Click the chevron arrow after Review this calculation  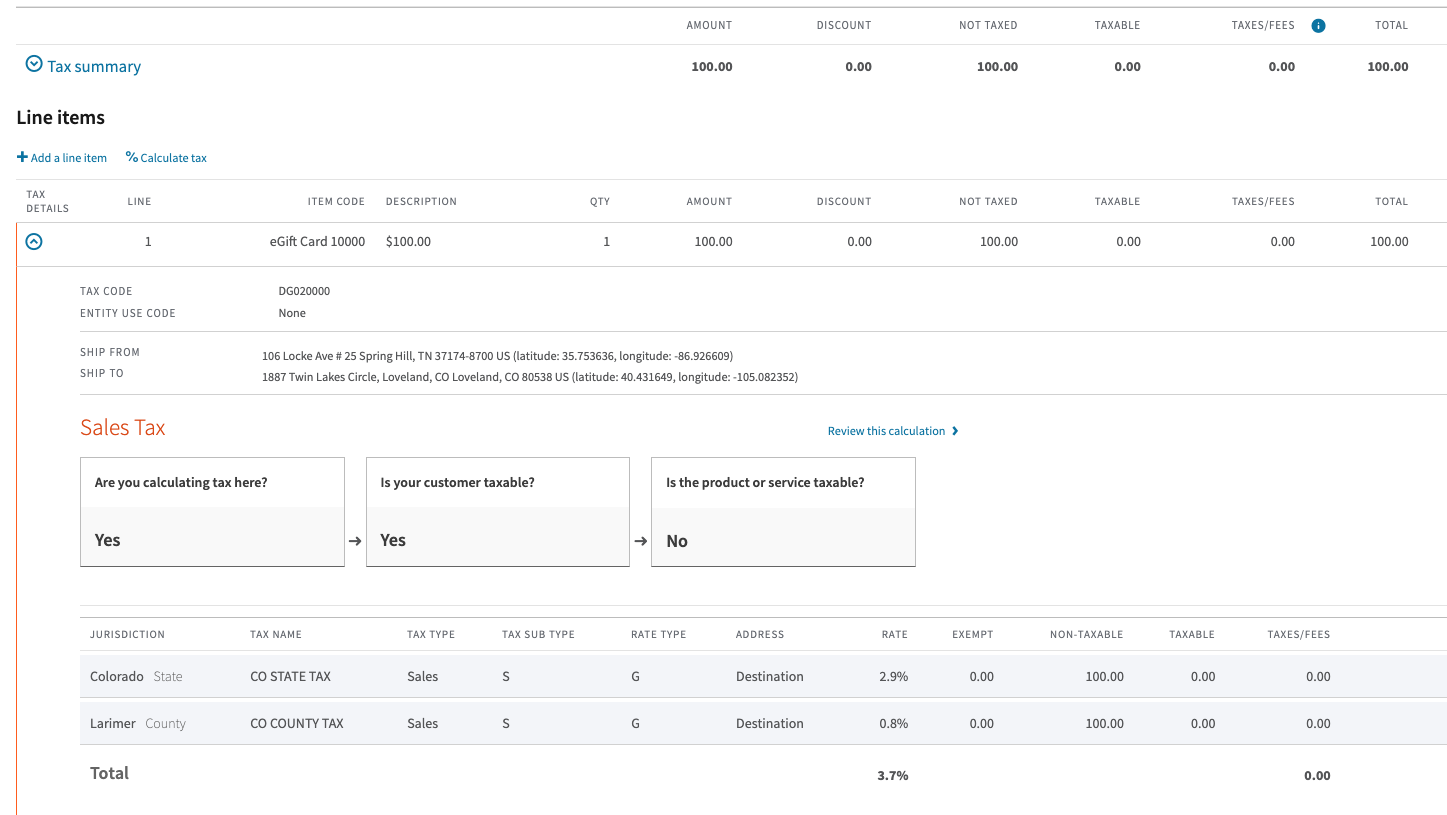click(955, 431)
